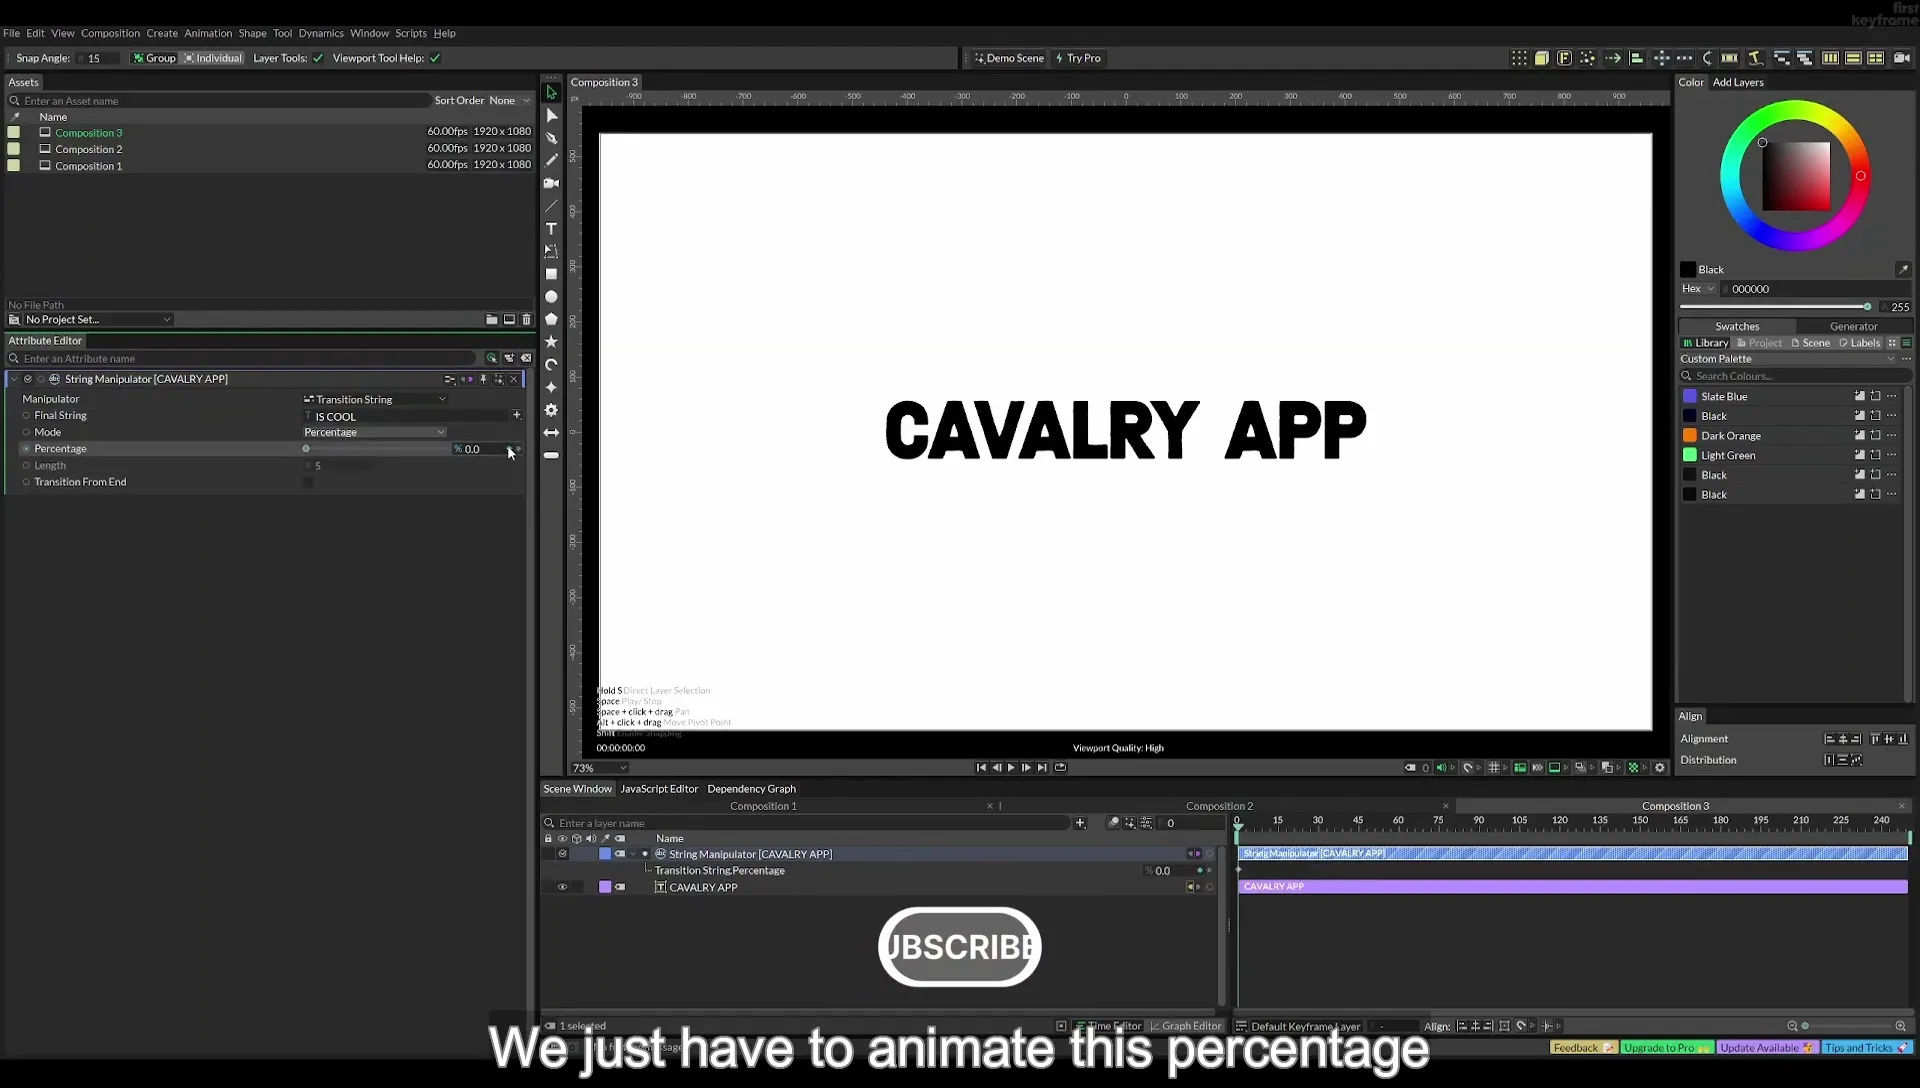Open the Animation menu

208,33
